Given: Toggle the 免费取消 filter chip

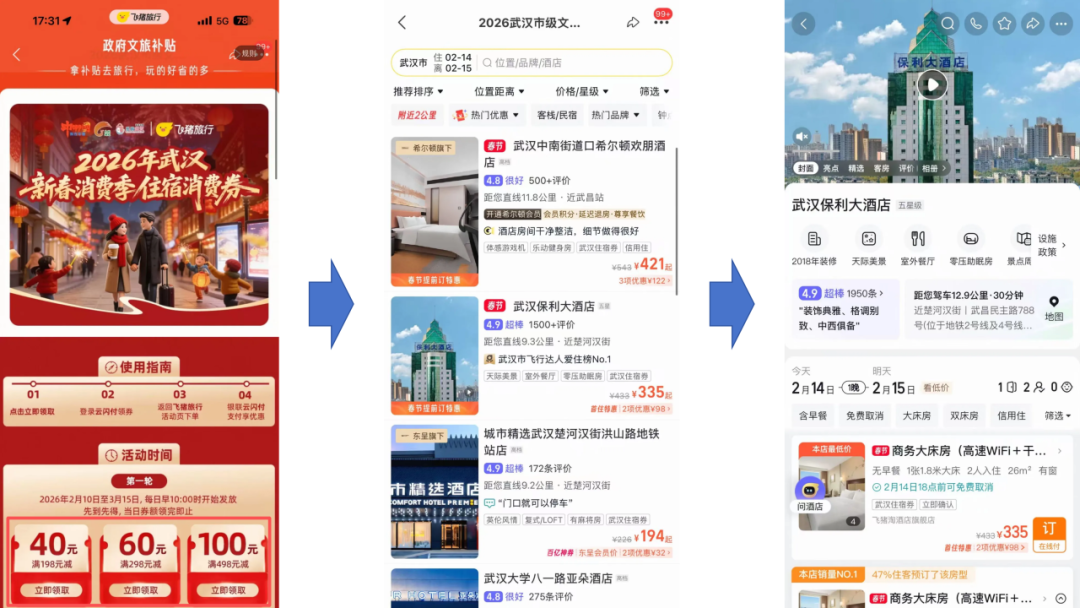Looking at the screenshot, I should (x=864, y=415).
